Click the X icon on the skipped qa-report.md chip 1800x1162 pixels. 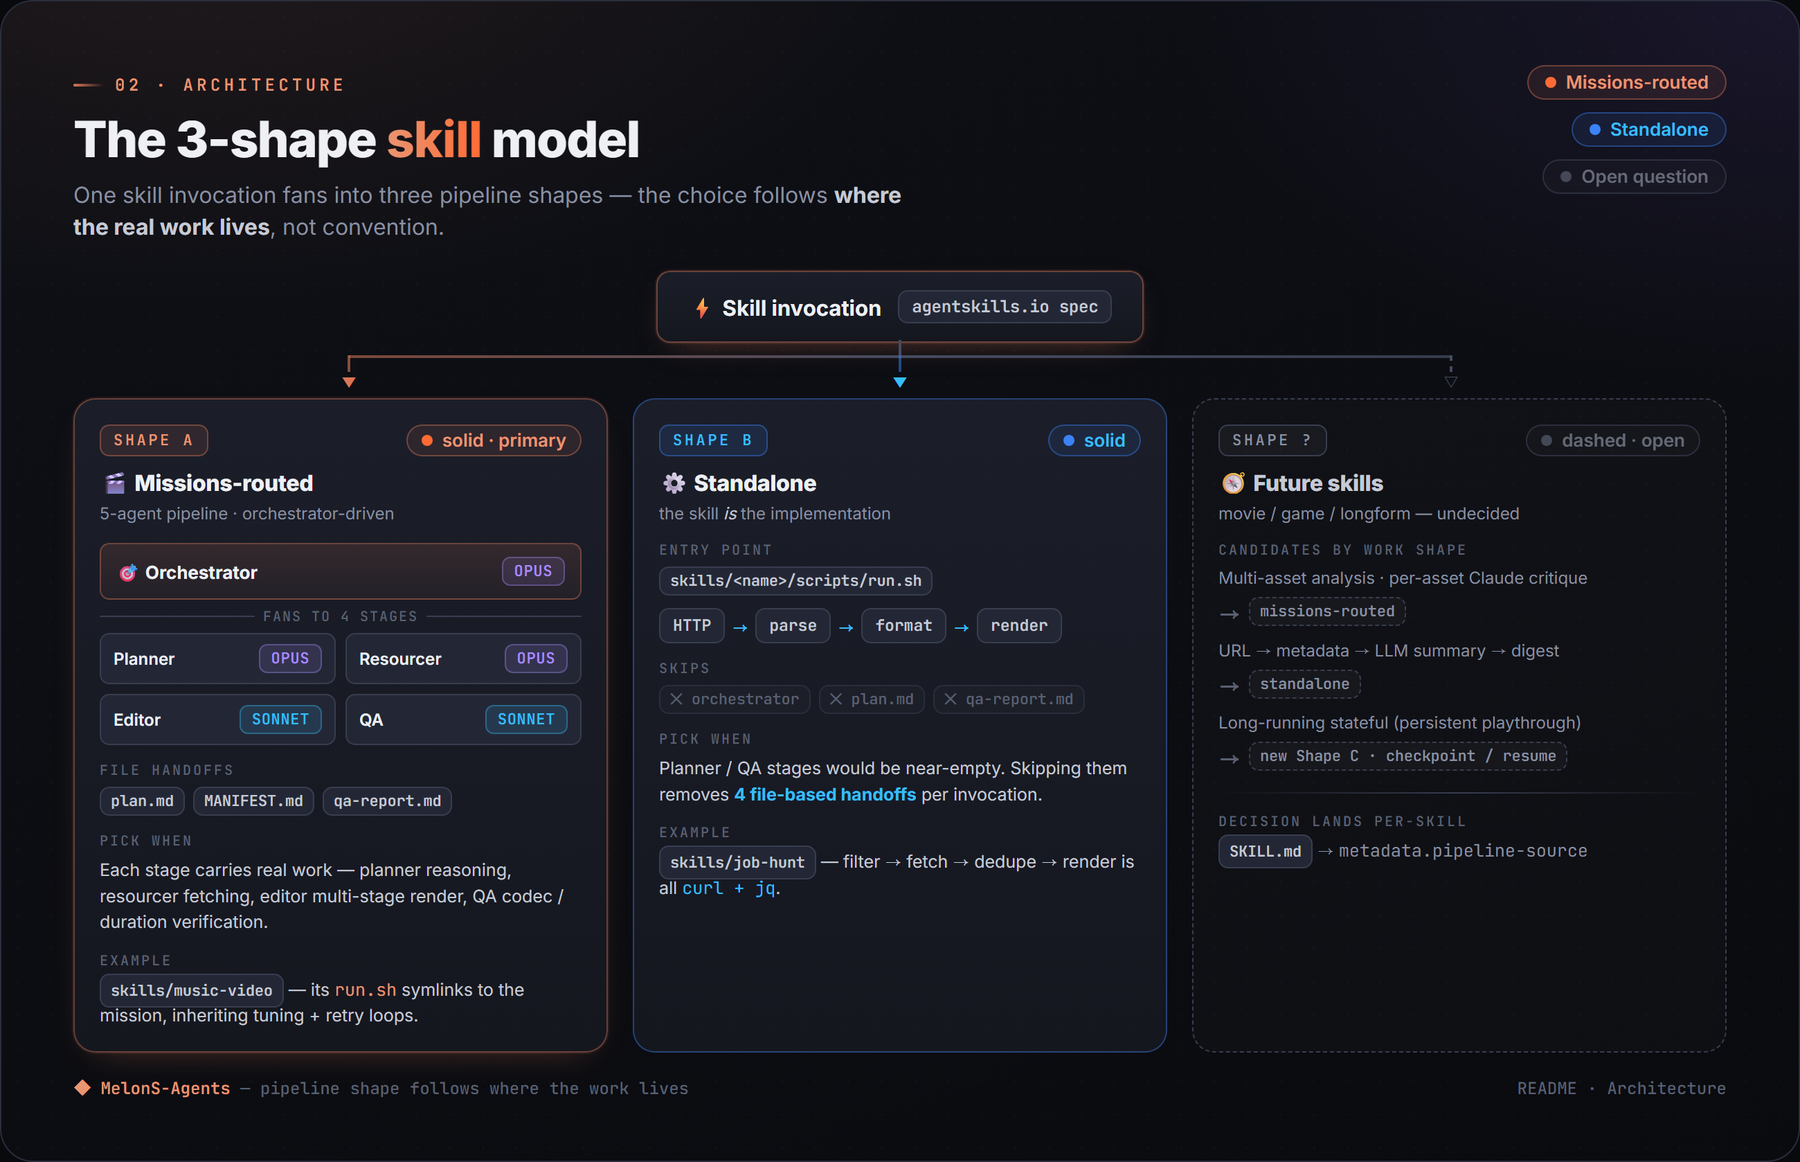click(950, 699)
